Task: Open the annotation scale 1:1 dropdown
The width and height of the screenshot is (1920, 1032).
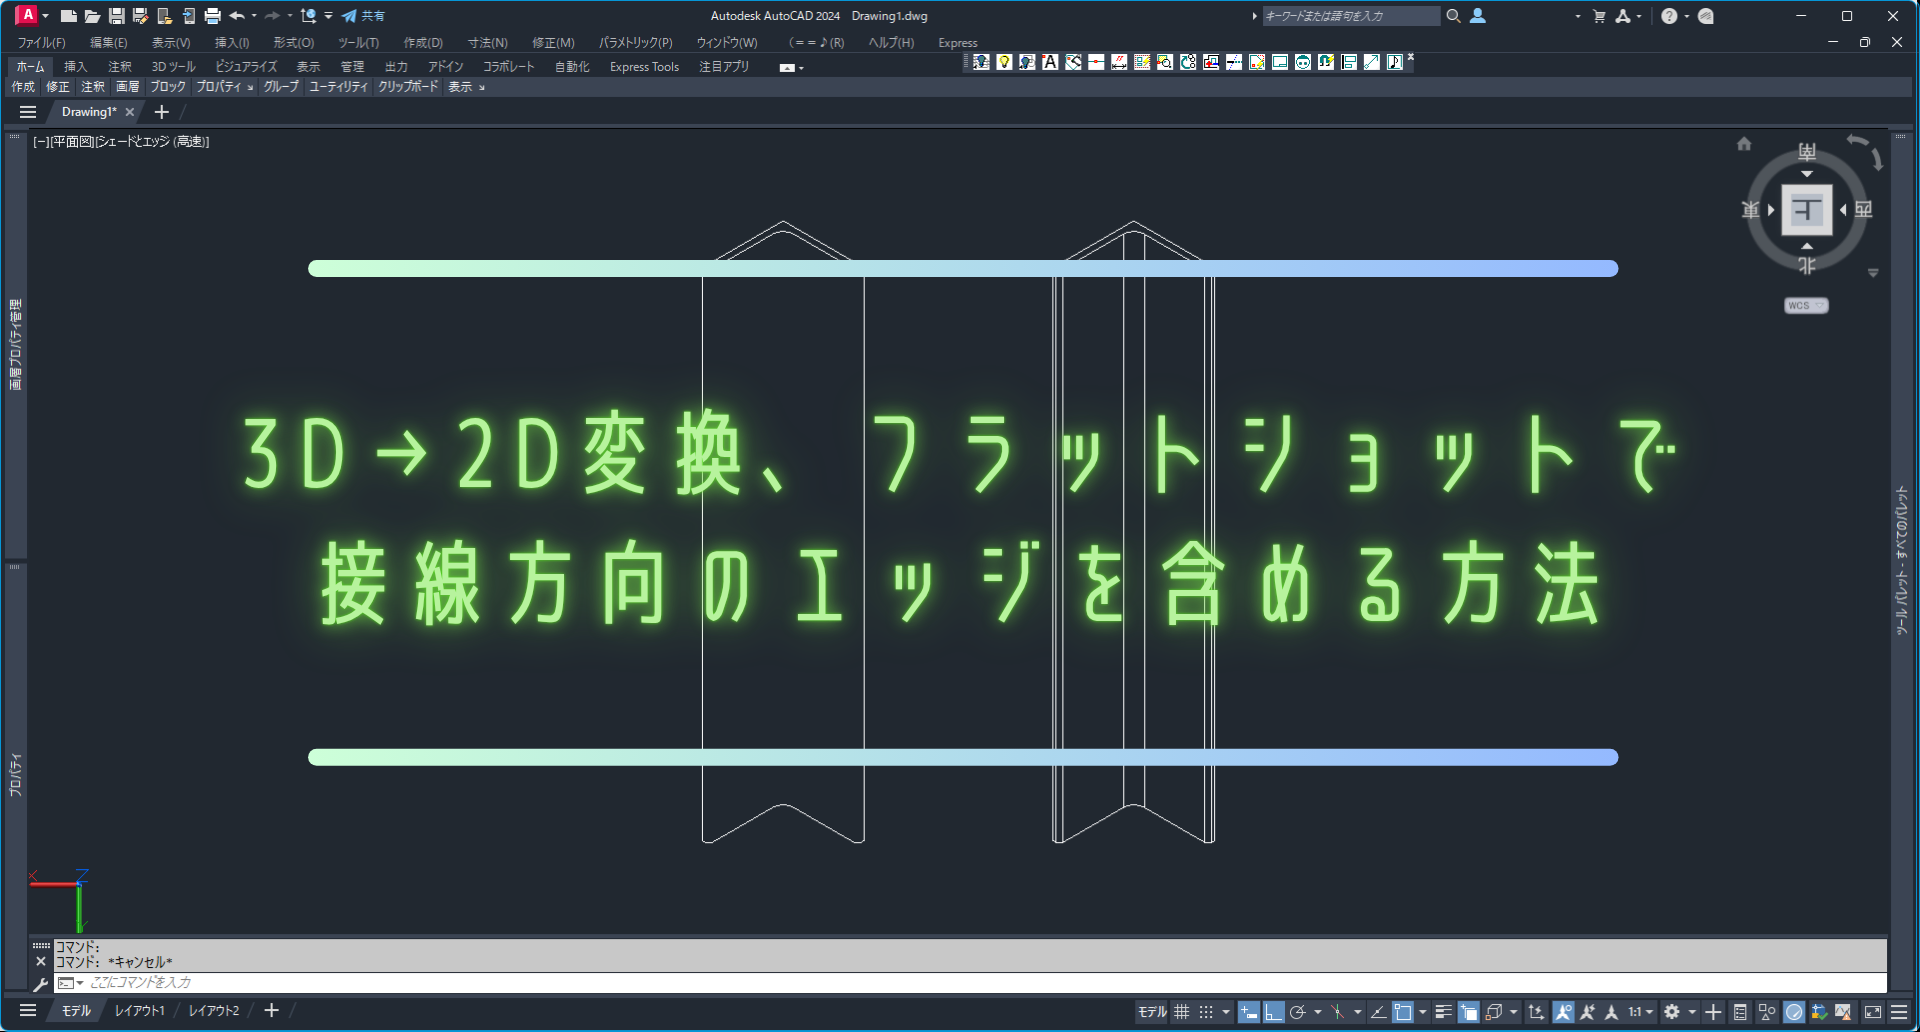Action: tap(1639, 1012)
